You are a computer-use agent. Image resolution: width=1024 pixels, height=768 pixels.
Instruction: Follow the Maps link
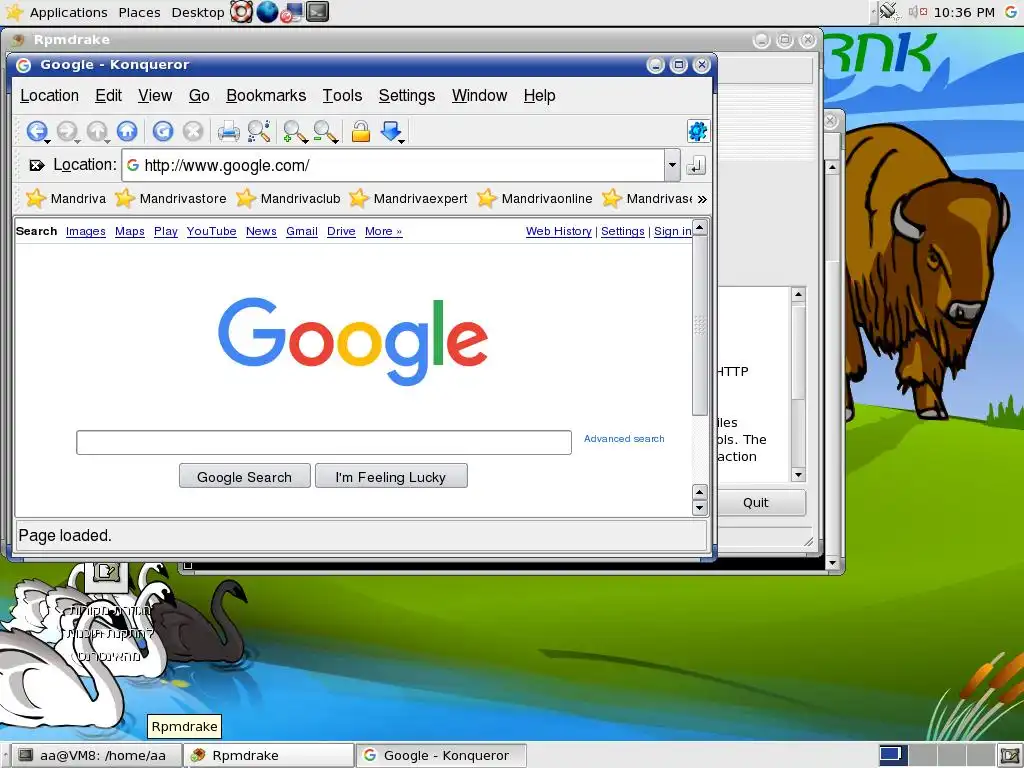pos(129,231)
